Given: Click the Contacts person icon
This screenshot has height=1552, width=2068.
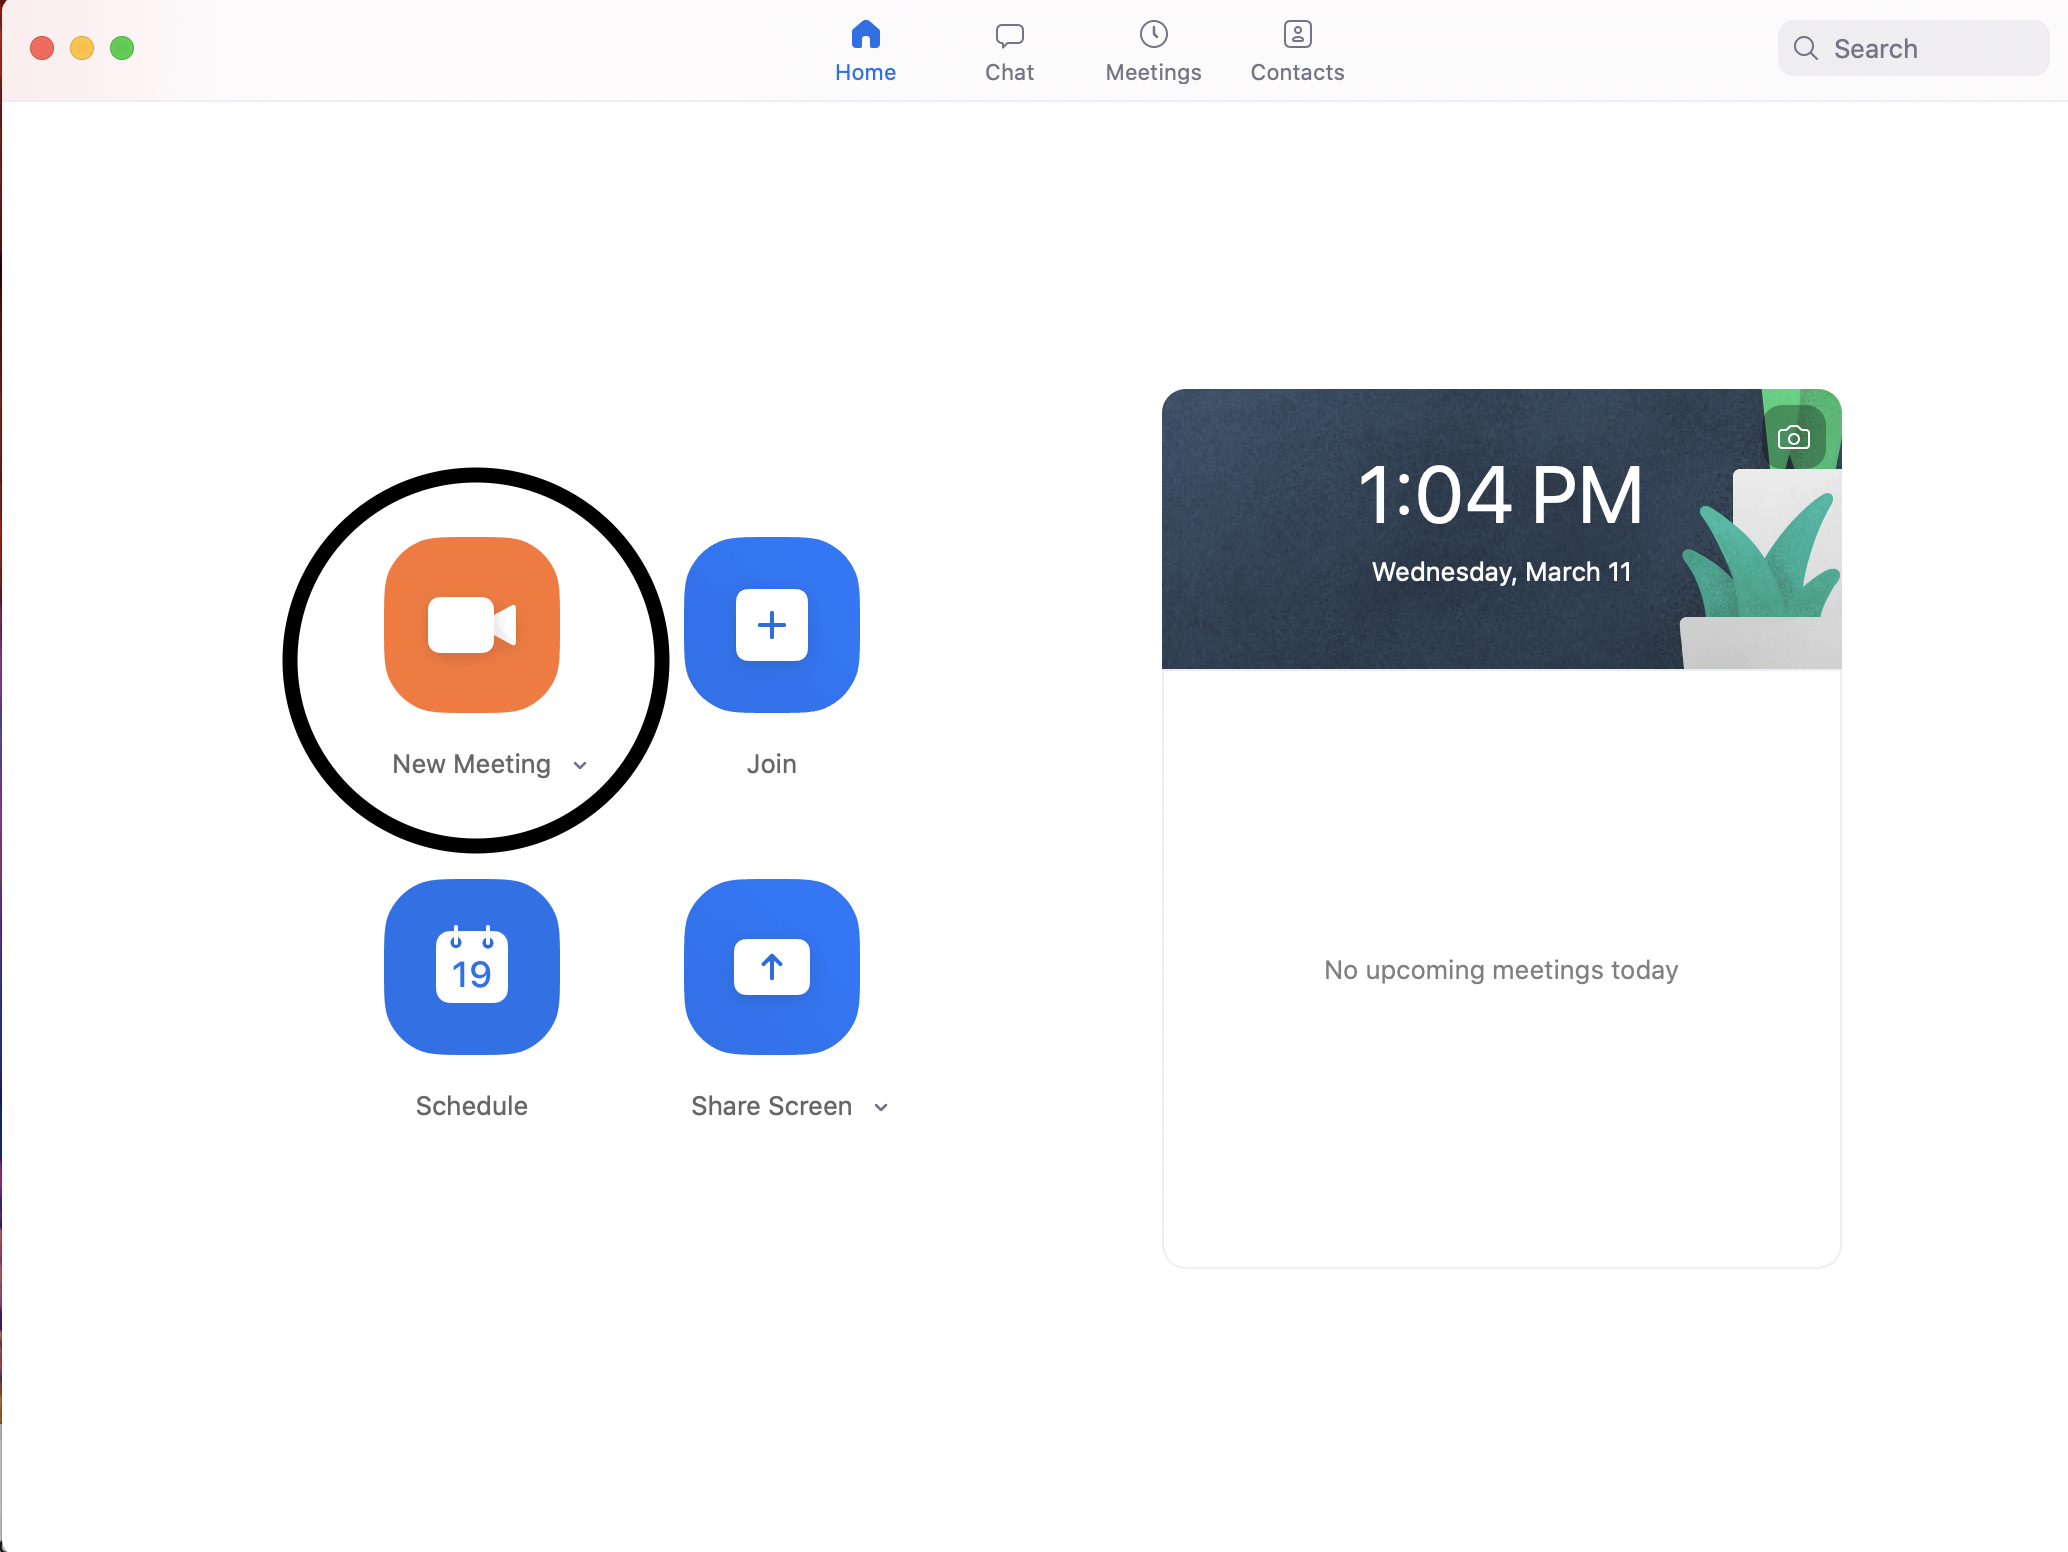Looking at the screenshot, I should click(x=1297, y=35).
